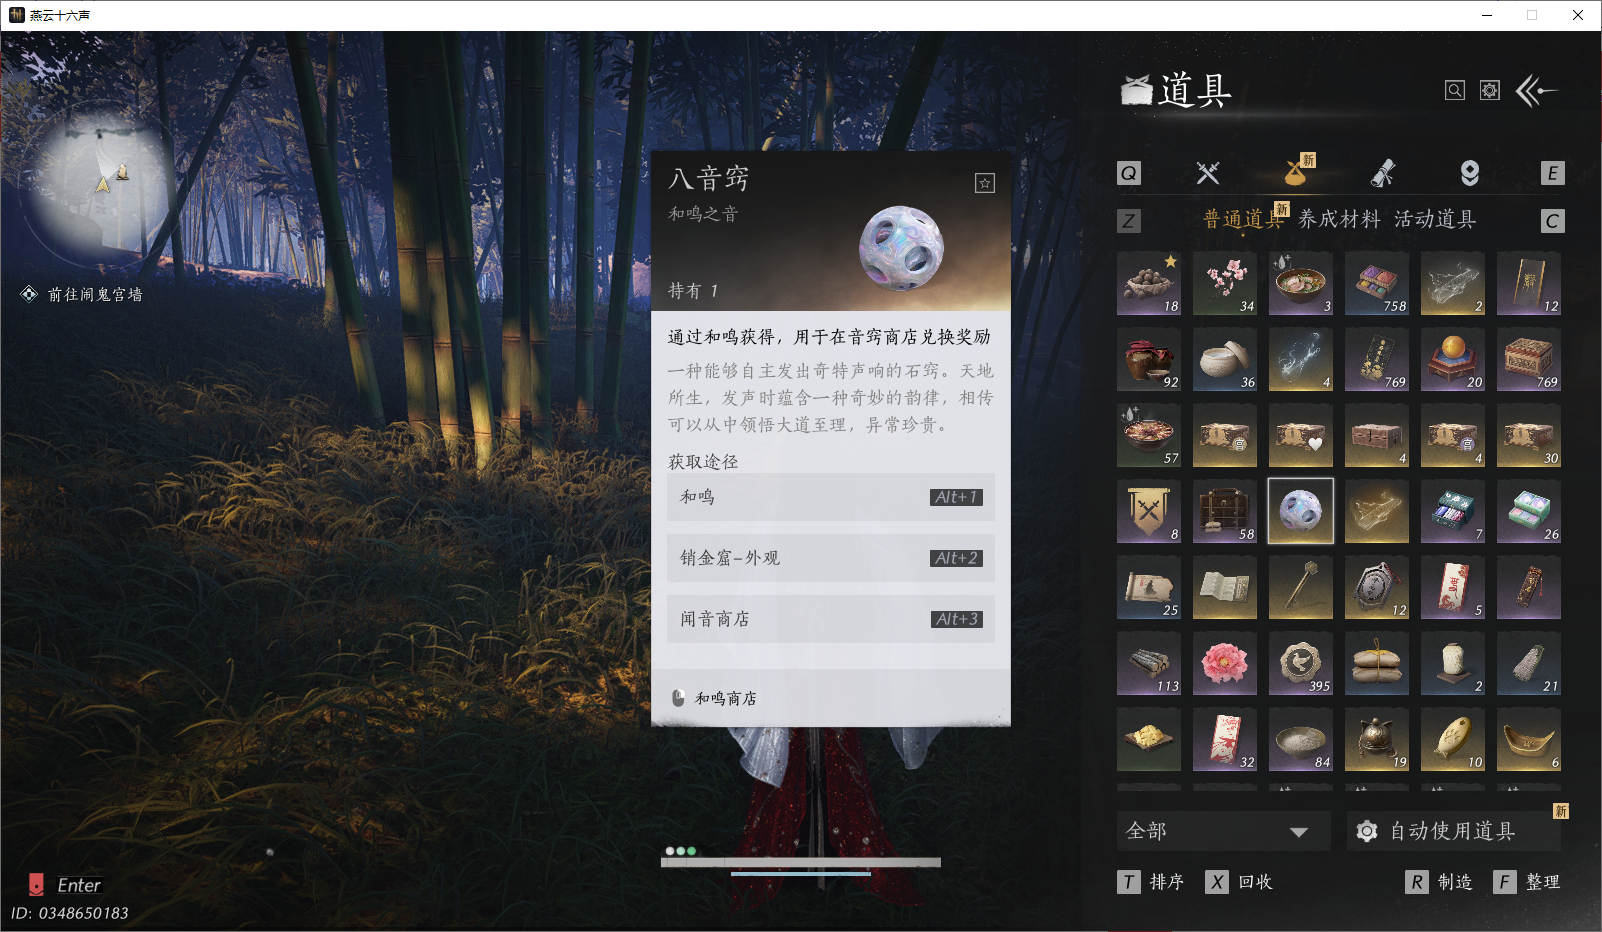Click the back arrow to close inventory

1537,91
